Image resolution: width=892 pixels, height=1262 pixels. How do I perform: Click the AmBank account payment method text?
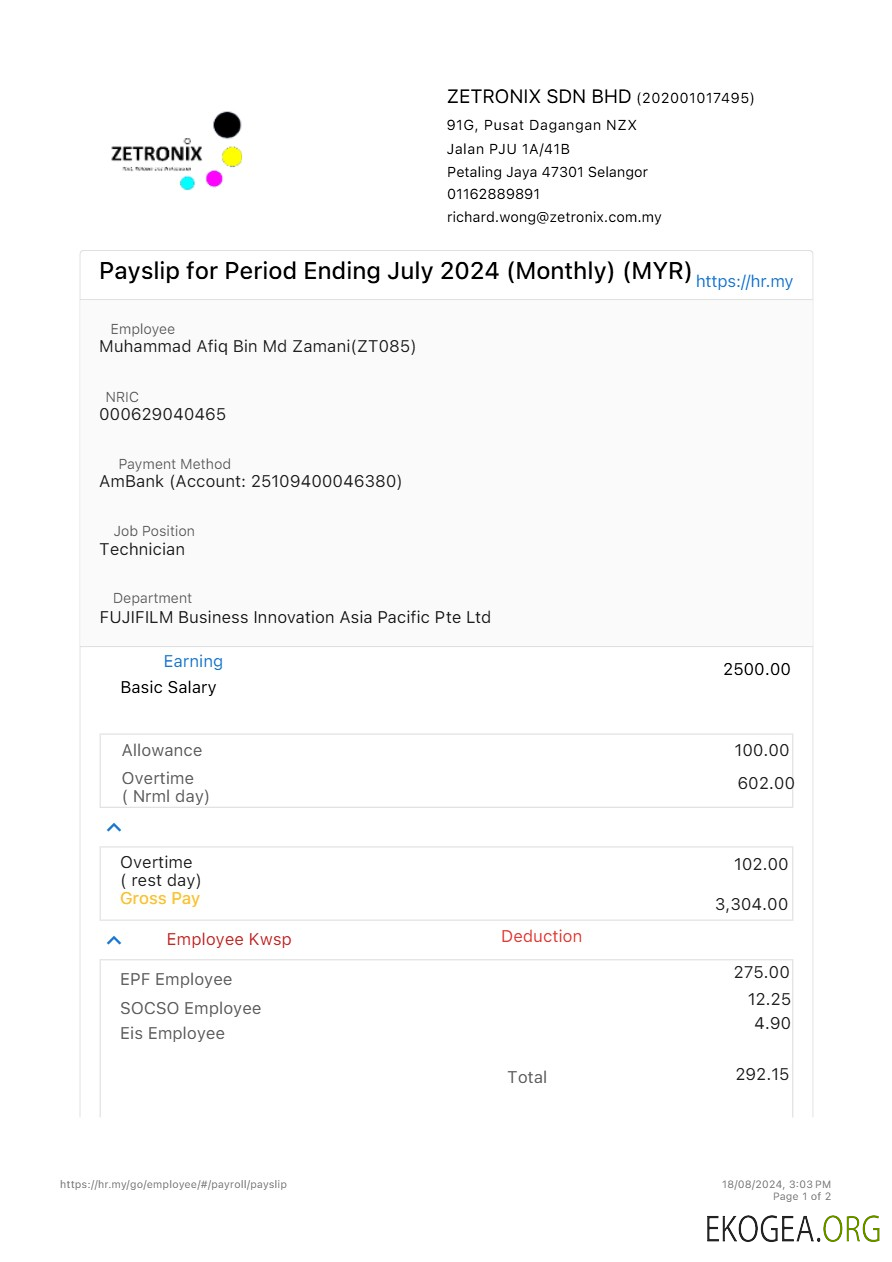point(250,481)
